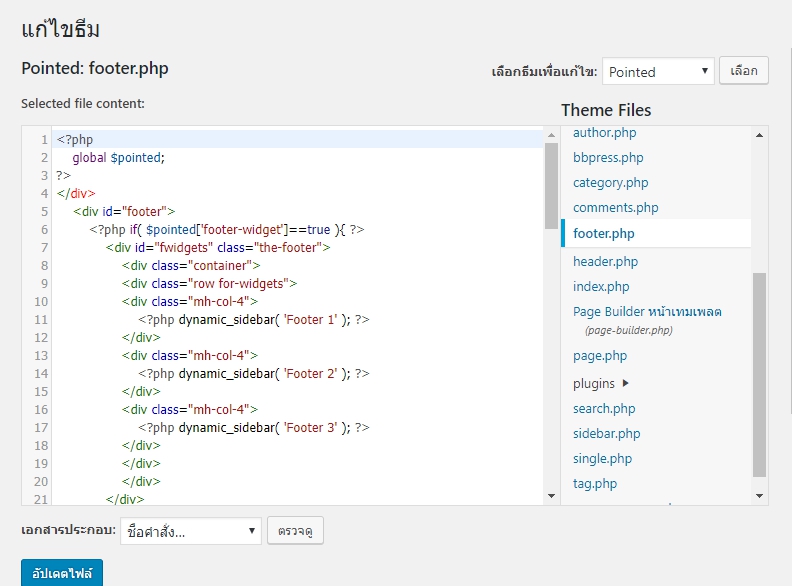Open the theme selection dropdown showing Pointed
This screenshot has height=586, width=792.
tap(658, 71)
